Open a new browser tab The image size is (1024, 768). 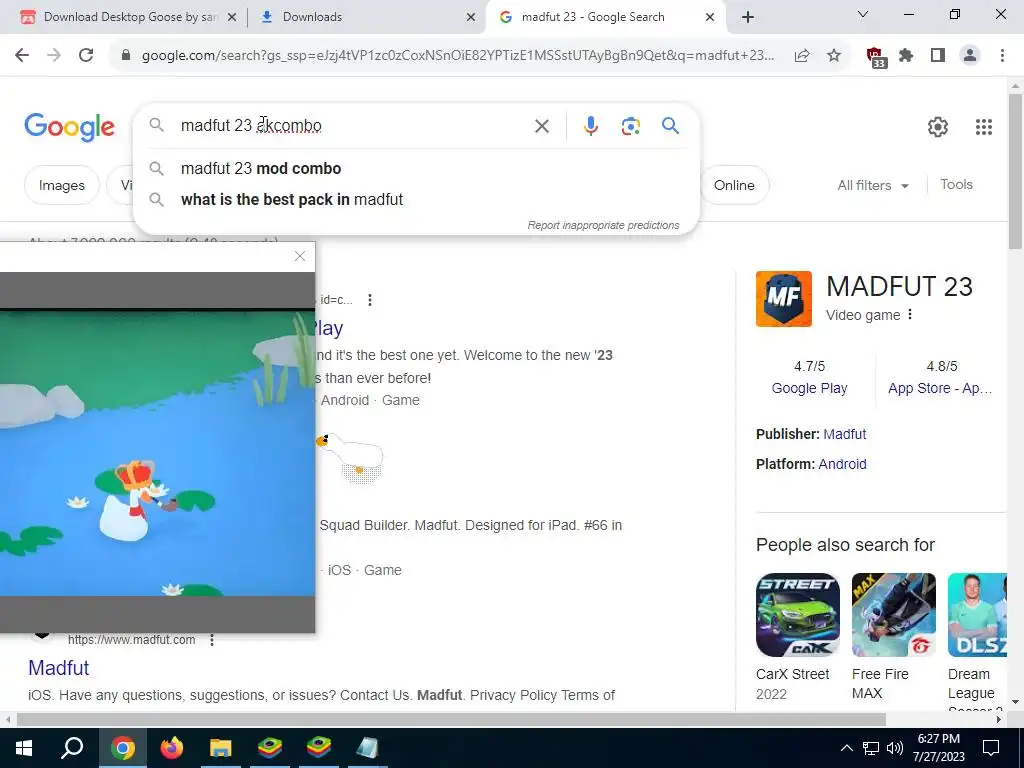(x=748, y=18)
